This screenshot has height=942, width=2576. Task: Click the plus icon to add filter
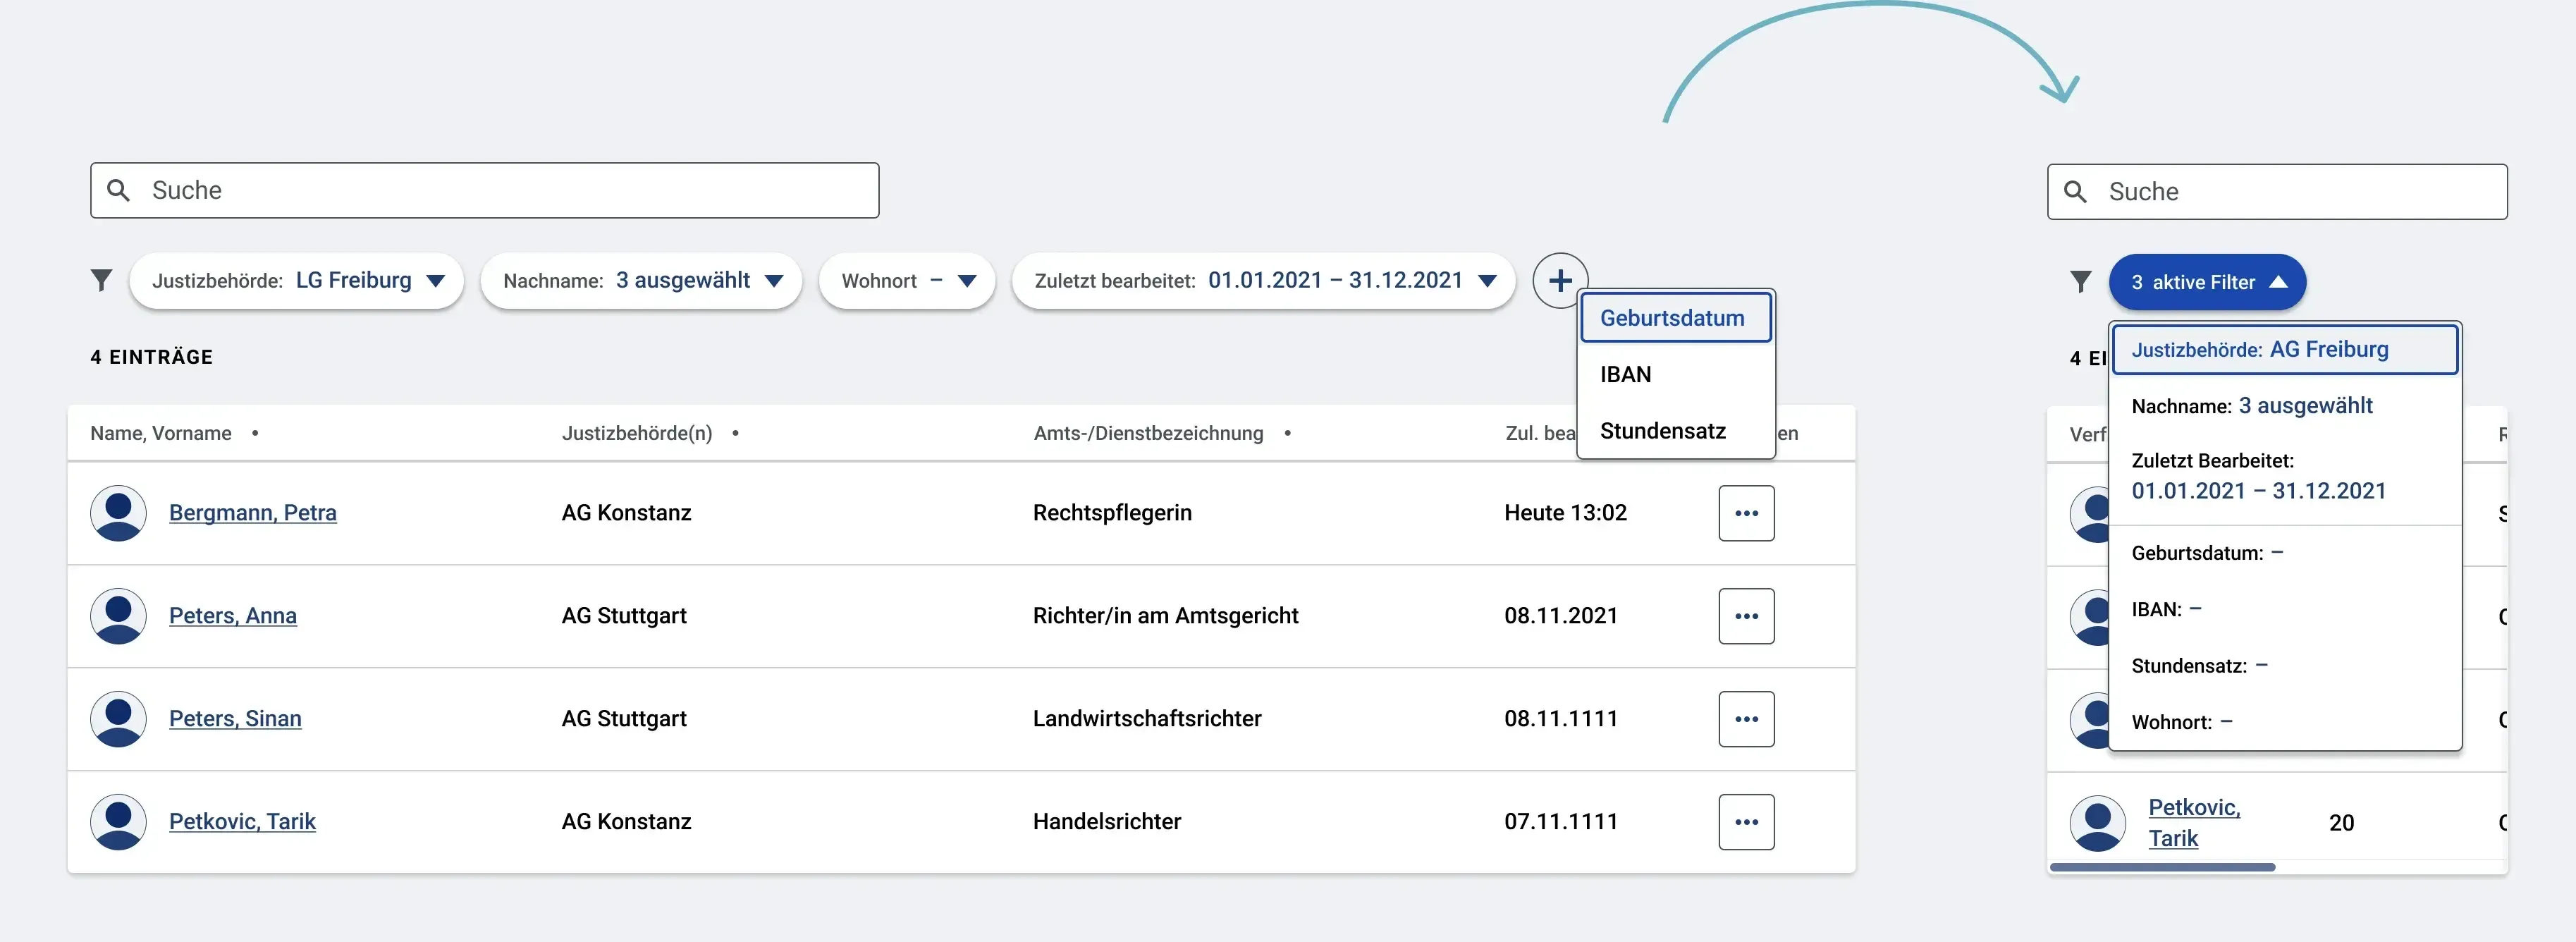click(x=1560, y=280)
